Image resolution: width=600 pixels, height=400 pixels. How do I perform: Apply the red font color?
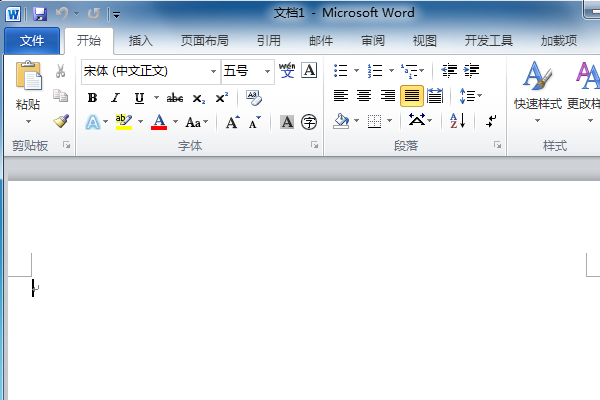tap(159, 122)
